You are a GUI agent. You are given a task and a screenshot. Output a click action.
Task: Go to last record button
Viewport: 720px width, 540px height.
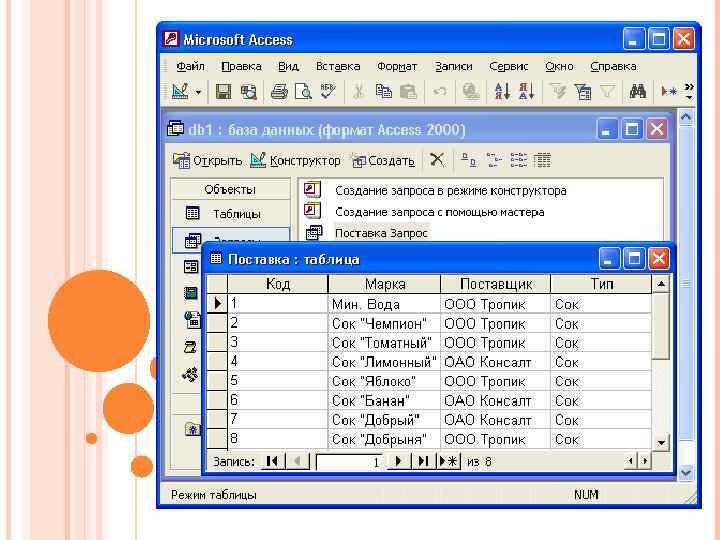(422, 461)
